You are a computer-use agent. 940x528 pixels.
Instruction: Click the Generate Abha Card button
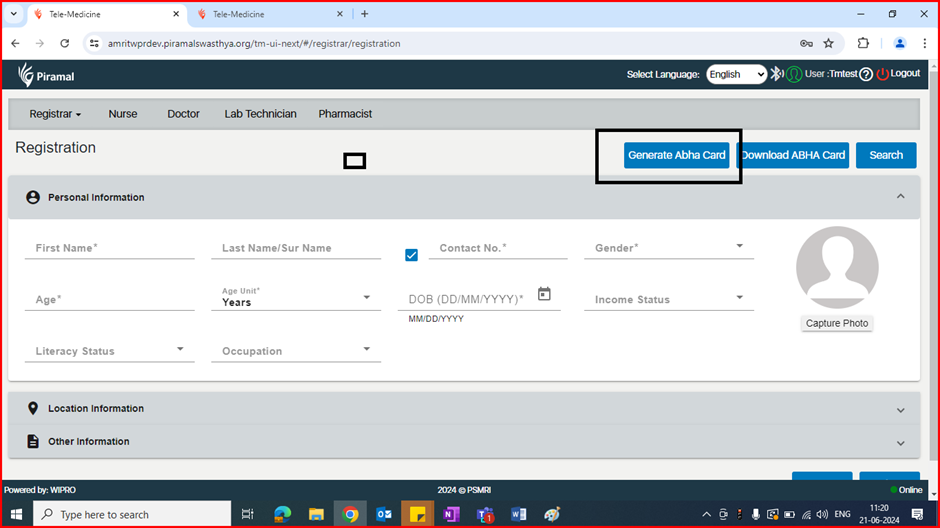[x=676, y=155]
